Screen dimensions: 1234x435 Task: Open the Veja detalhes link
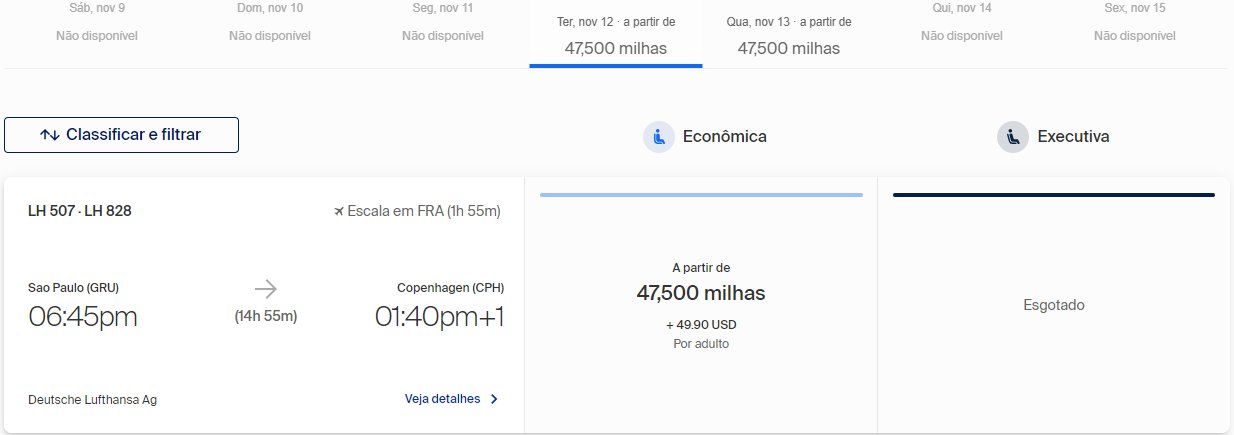[x=442, y=399]
